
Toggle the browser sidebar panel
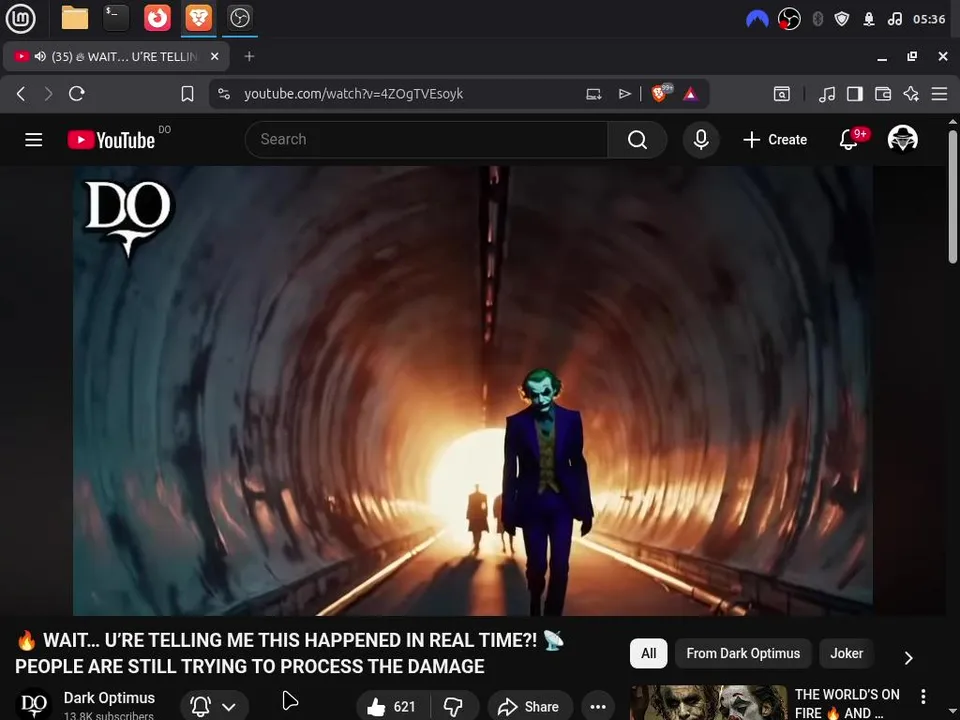pyautogui.click(x=855, y=94)
